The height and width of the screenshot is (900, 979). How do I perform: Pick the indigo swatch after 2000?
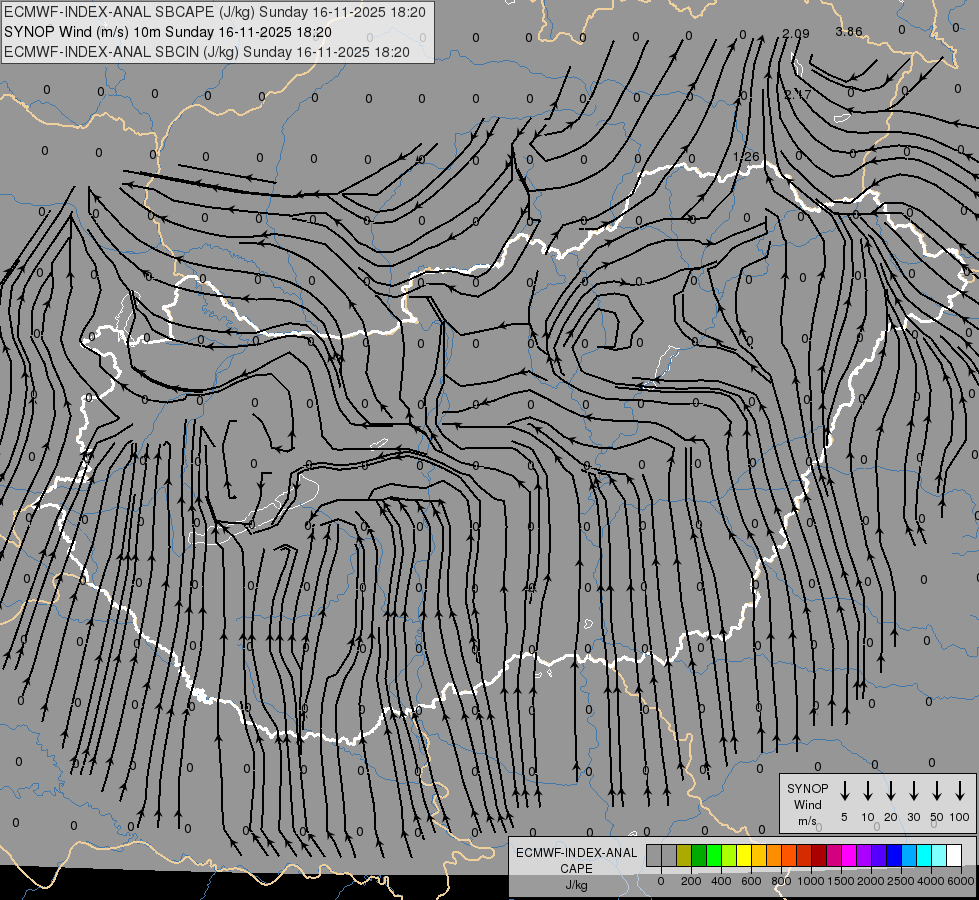[878, 855]
